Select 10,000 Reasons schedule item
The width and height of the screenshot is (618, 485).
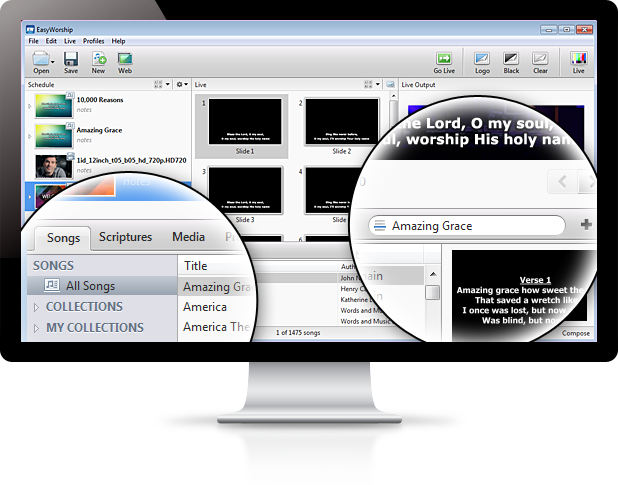[108, 105]
